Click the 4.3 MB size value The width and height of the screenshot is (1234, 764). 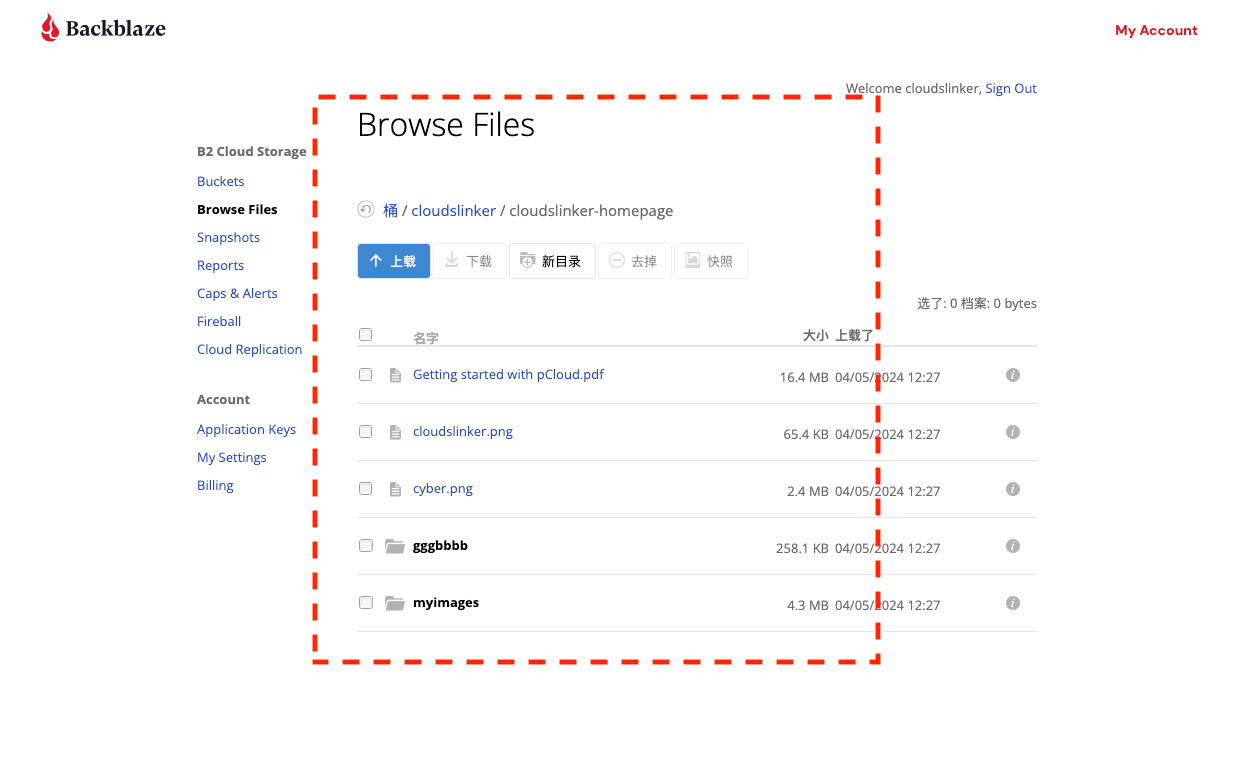(808, 605)
